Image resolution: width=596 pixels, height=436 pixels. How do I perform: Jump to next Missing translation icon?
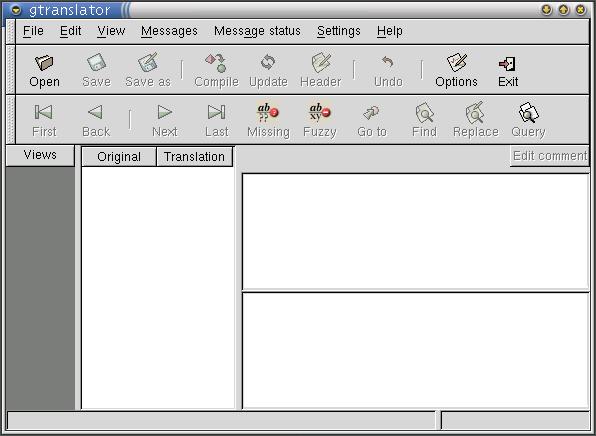click(x=268, y=113)
